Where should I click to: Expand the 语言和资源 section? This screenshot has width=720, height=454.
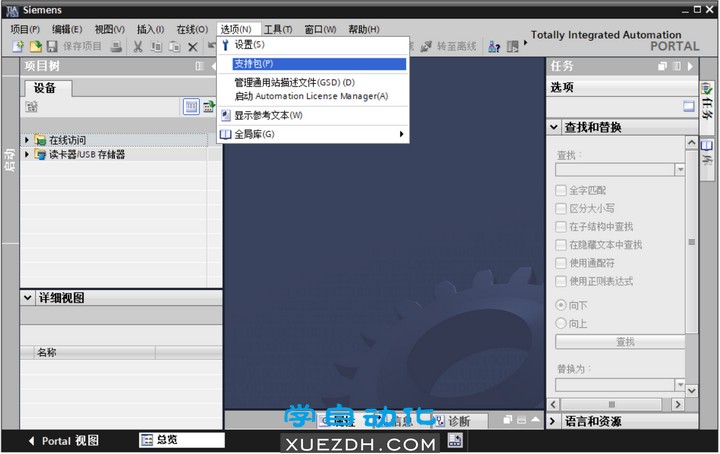(553, 421)
